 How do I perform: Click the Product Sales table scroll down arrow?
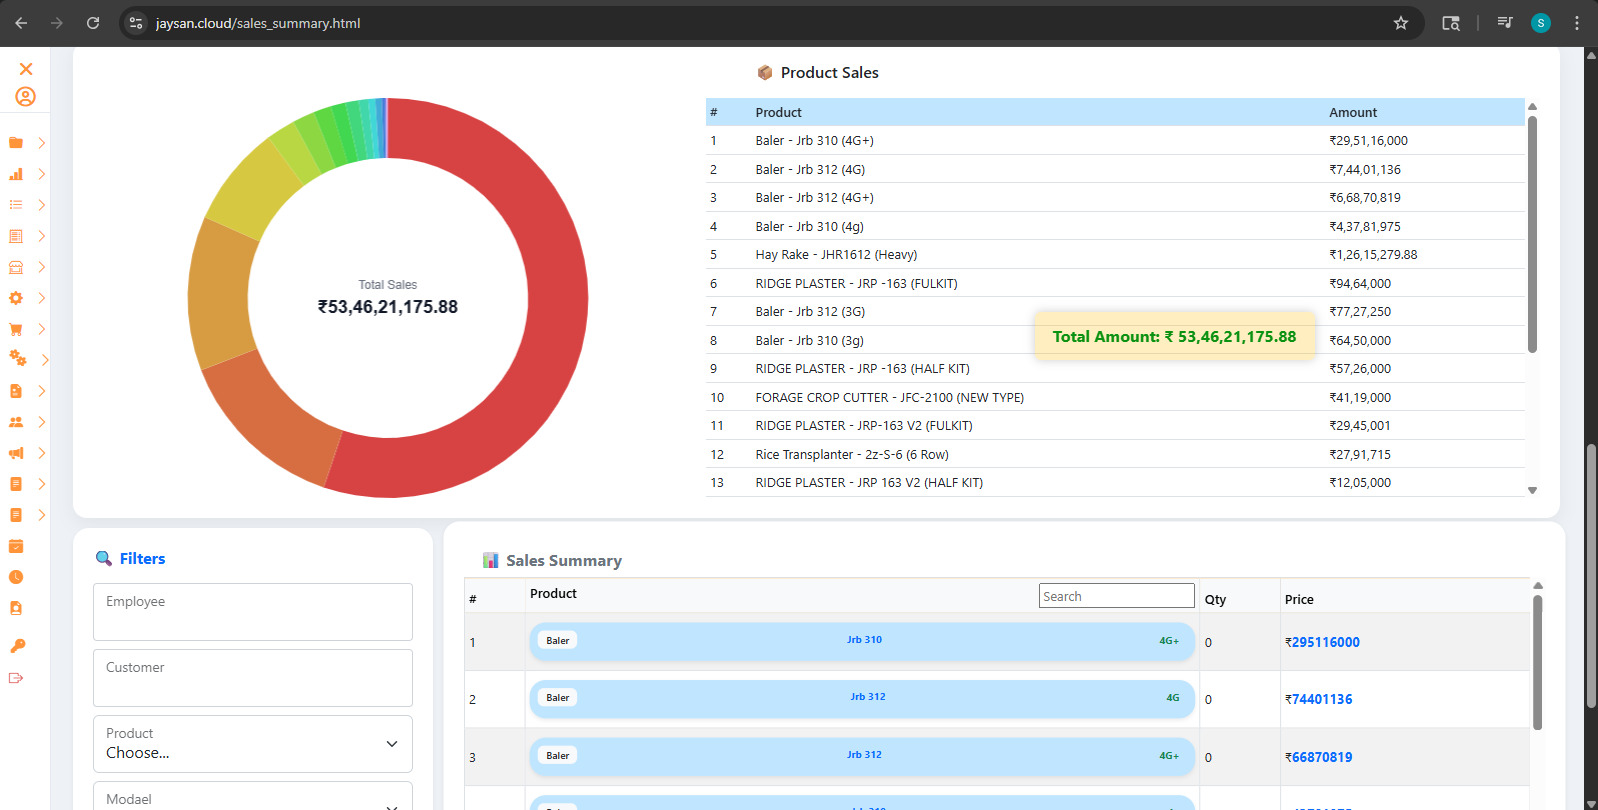[1532, 491]
